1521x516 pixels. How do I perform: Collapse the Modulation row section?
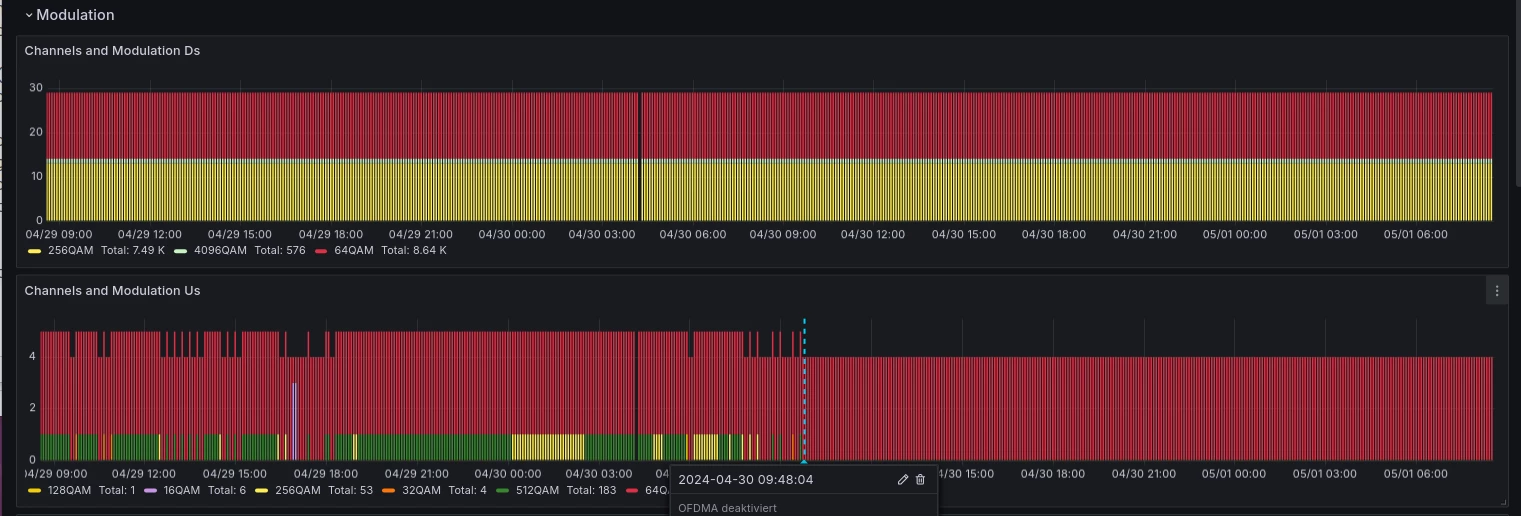coord(29,15)
